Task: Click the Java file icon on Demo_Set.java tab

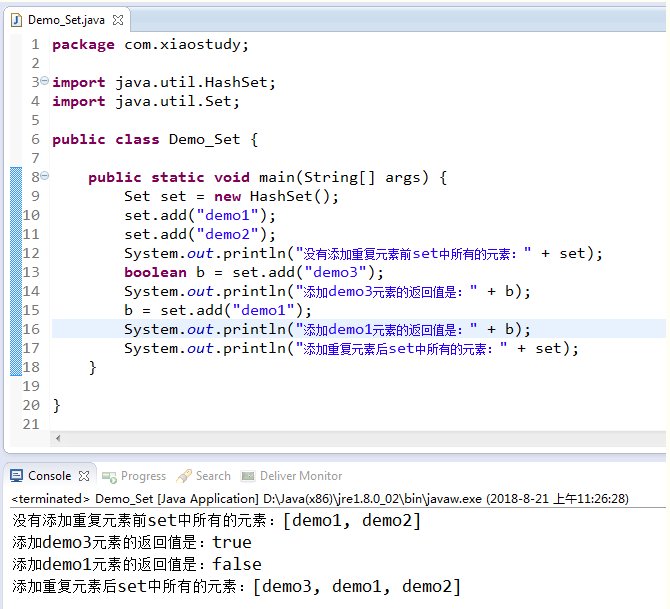Action: [x=16, y=20]
